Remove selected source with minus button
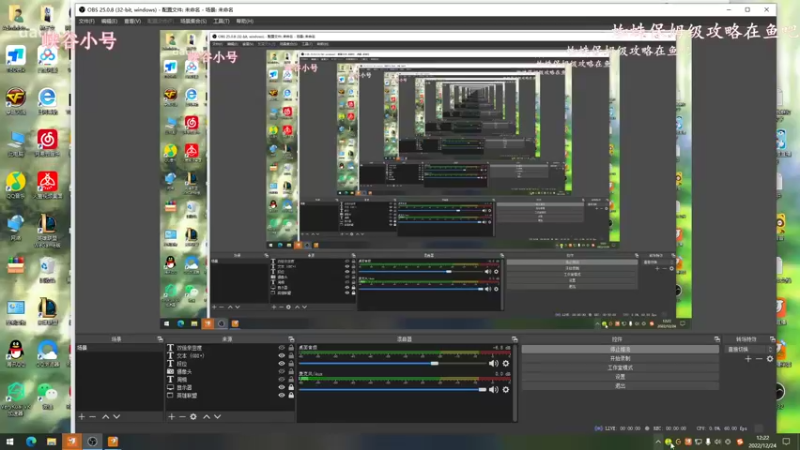800x450 pixels. [x=182, y=417]
